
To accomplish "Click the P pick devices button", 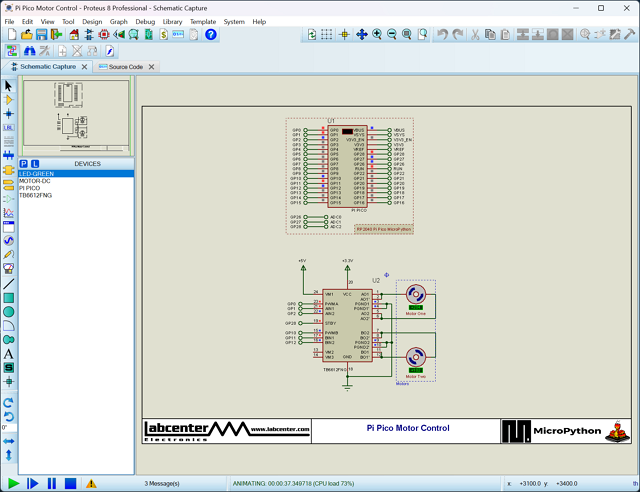I will point(24,164).
